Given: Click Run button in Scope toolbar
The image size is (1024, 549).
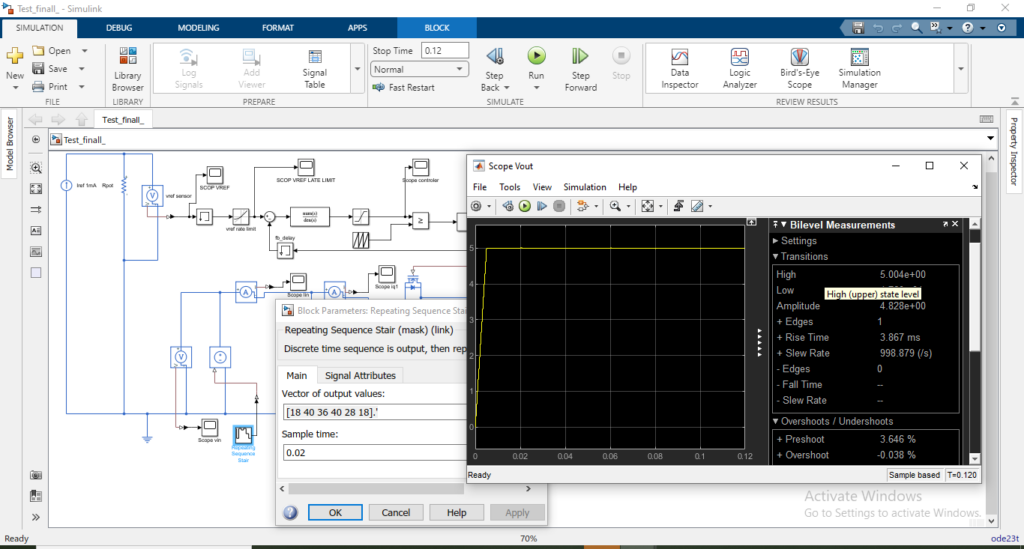Looking at the screenshot, I should click(524, 206).
